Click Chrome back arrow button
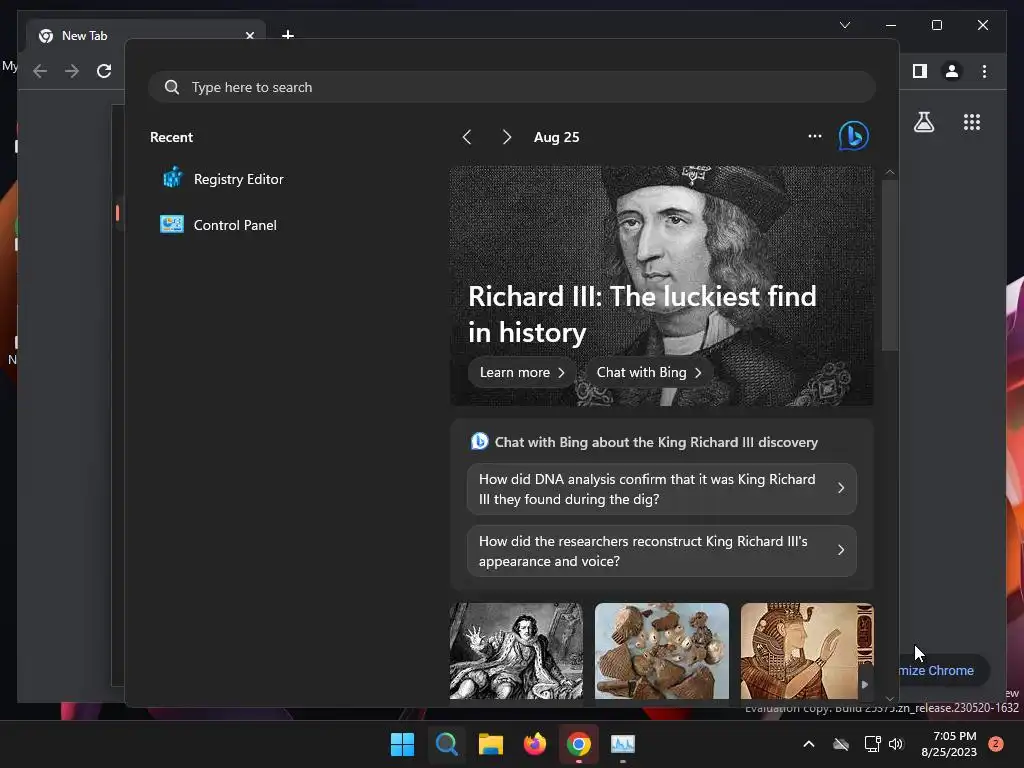The image size is (1024, 768). tap(40, 71)
